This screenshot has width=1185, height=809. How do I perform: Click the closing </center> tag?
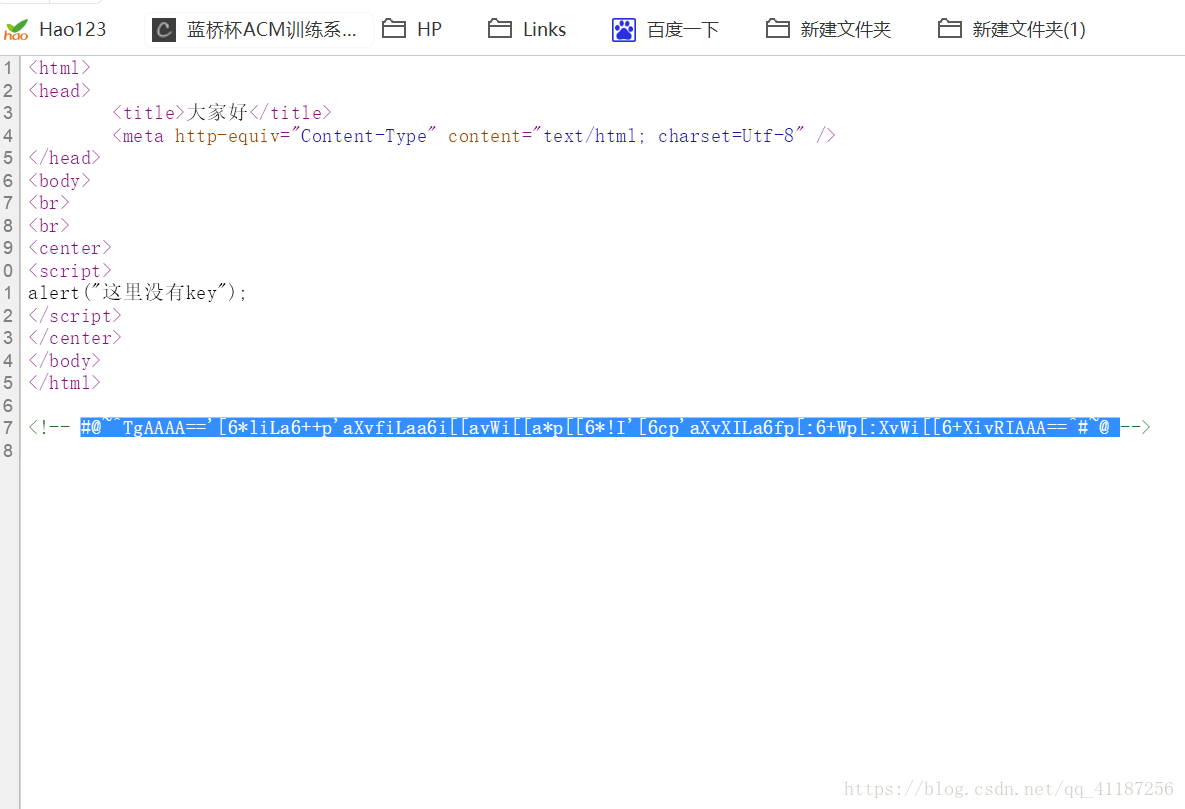75,338
